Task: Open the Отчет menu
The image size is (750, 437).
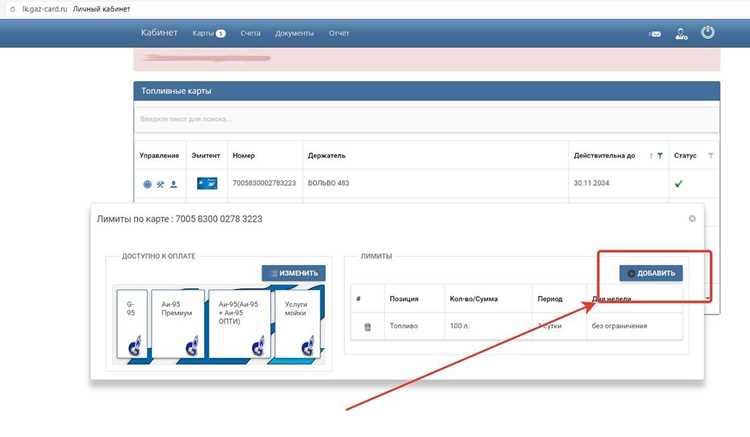Action: (x=339, y=33)
